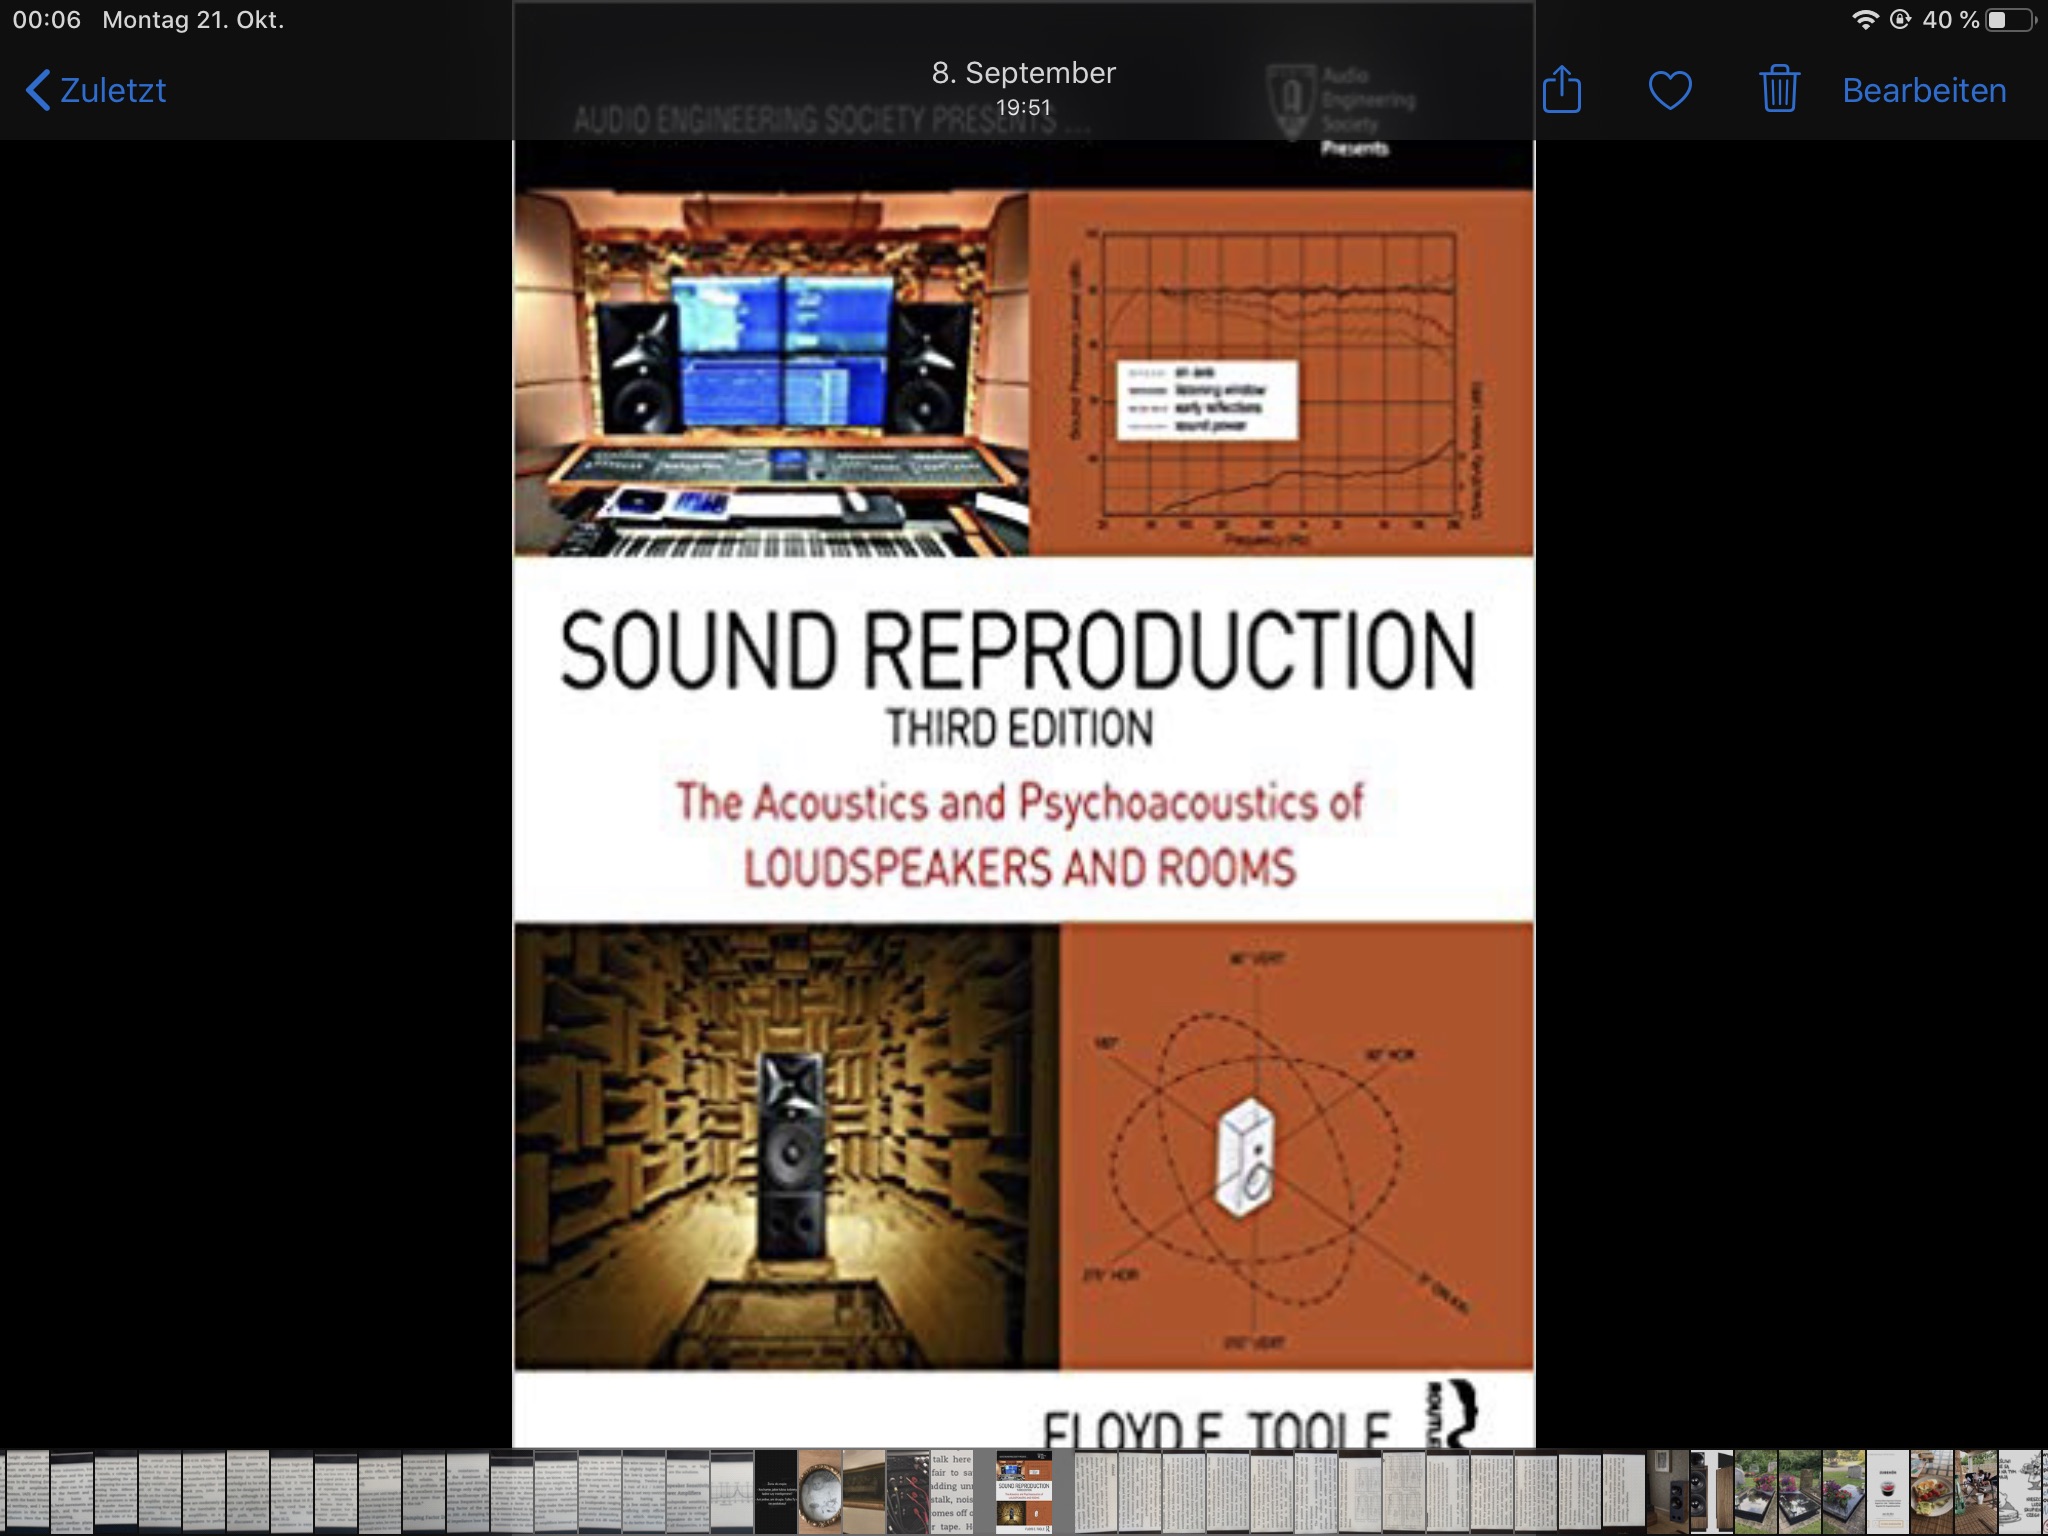
Task: Favorite this photo with the heart icon
Action: pos(1669,90)
